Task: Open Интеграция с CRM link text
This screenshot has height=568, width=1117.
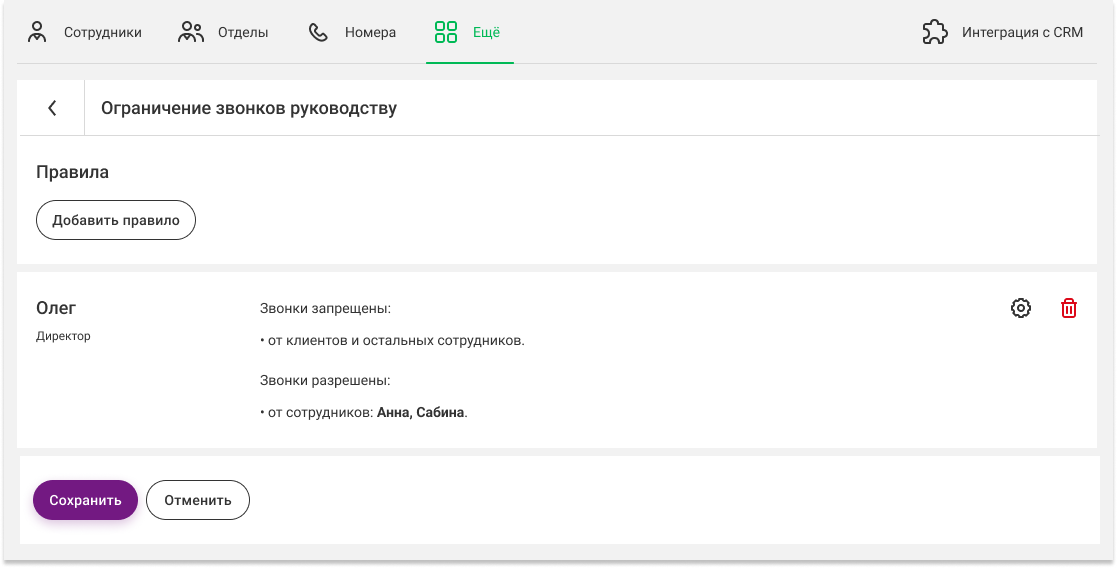Action: [1022, 32]
